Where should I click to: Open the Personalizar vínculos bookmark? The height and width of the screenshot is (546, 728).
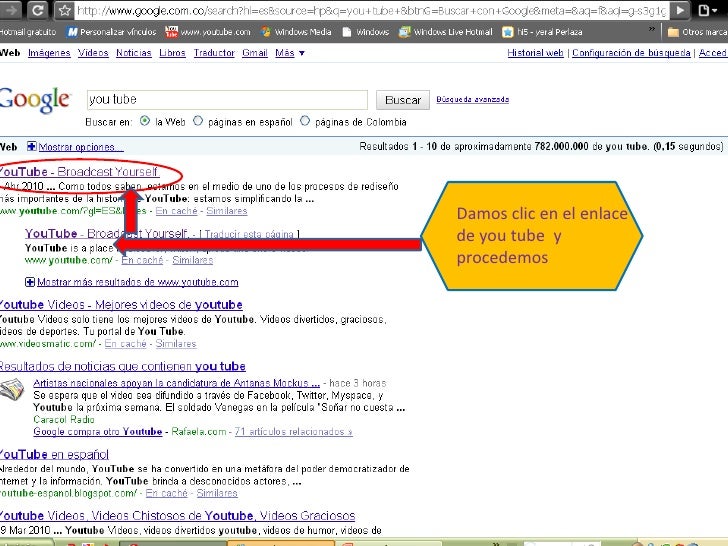click(x=111, y=32)
